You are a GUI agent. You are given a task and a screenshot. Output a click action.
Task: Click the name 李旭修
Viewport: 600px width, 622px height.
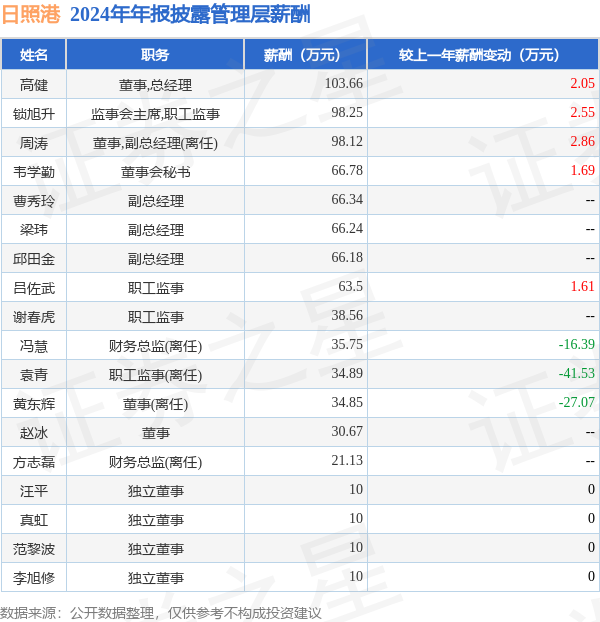[34, 578]
